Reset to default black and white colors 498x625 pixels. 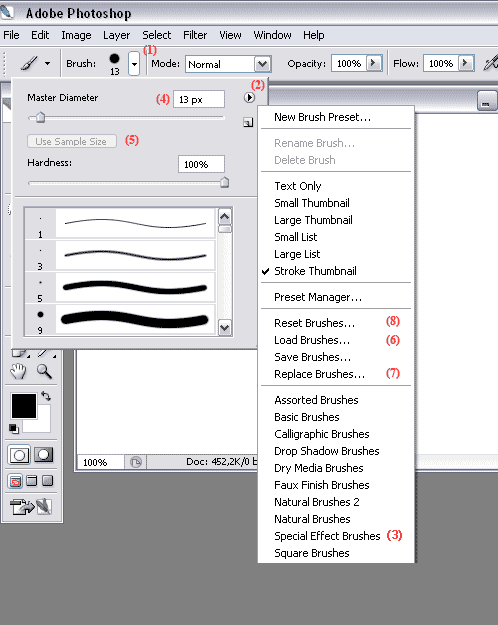tap(14, 428)
